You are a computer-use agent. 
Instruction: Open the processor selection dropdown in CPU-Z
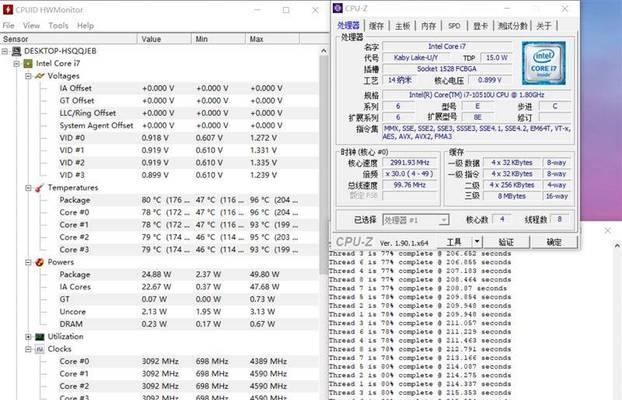(x=444, y=220)
